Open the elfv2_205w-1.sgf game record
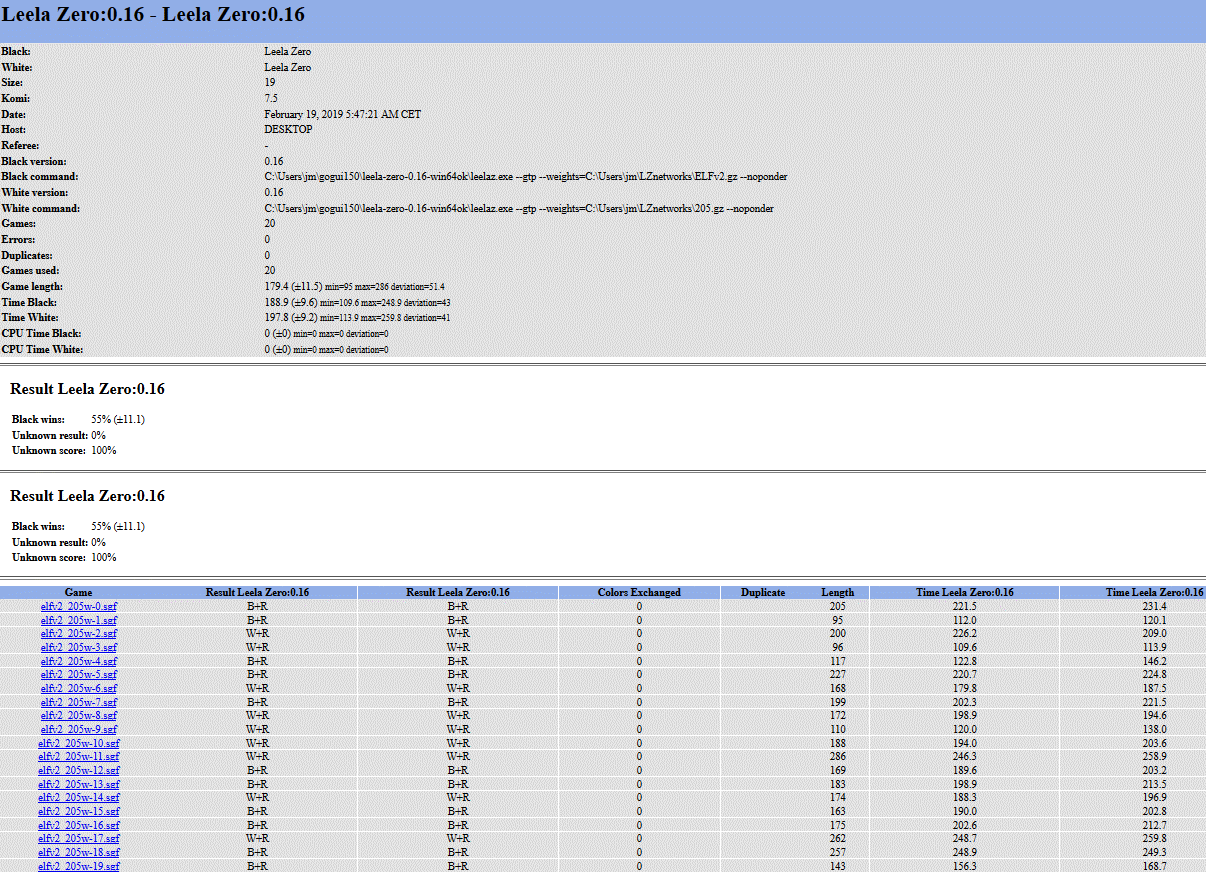The width and height of the screenshot is (1206, 877). click(x=78, y=620)
